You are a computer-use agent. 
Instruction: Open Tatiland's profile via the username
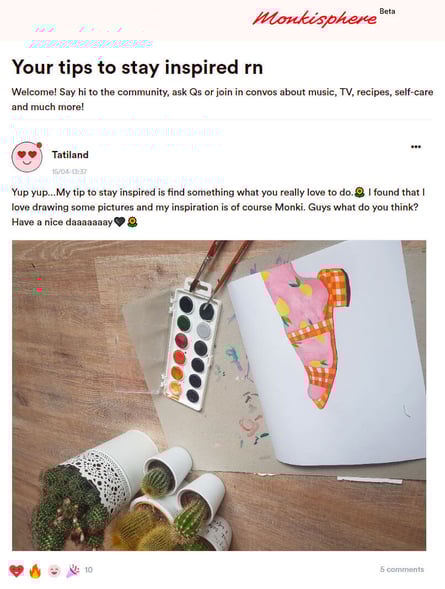click(x=70, y=155)
